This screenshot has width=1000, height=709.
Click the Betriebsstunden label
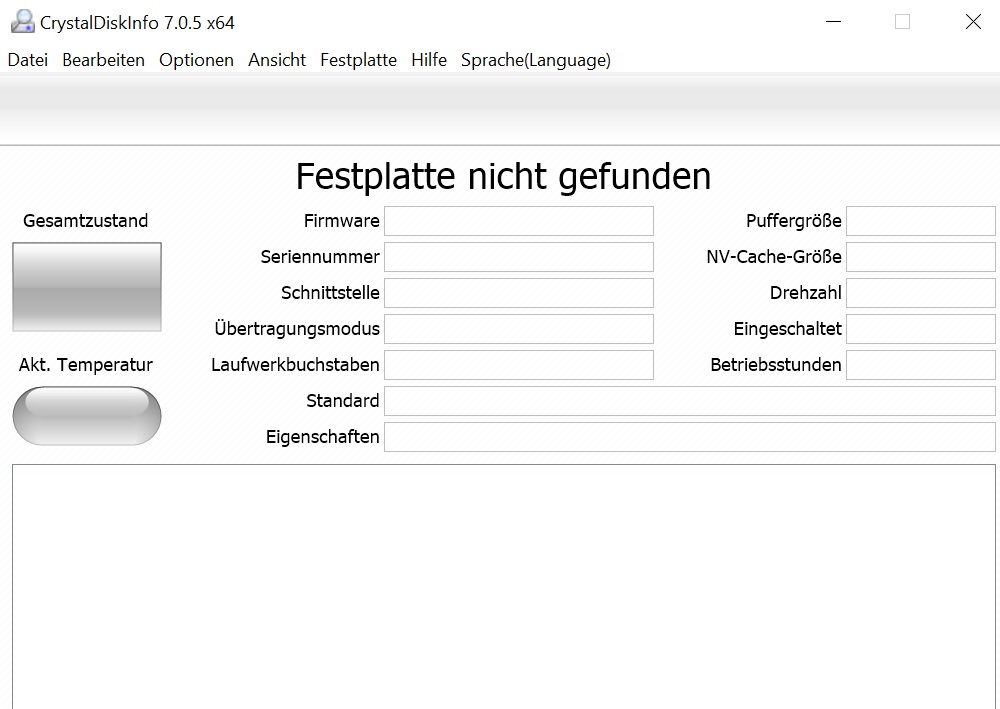(776, 365)
